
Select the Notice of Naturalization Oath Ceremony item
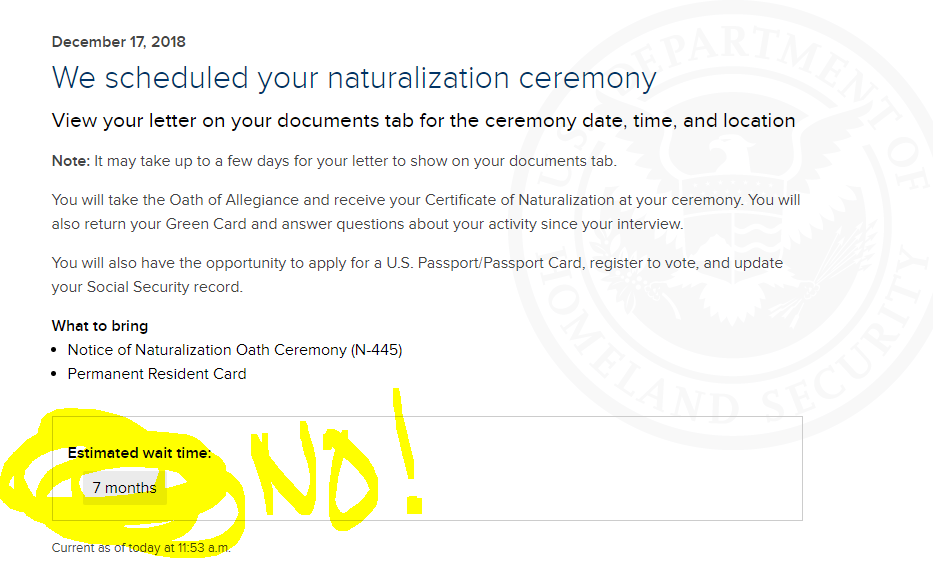(234, 350)
